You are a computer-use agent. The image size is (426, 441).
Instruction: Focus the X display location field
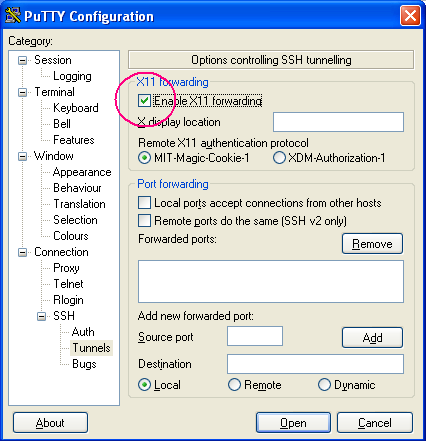click(338, 122)
